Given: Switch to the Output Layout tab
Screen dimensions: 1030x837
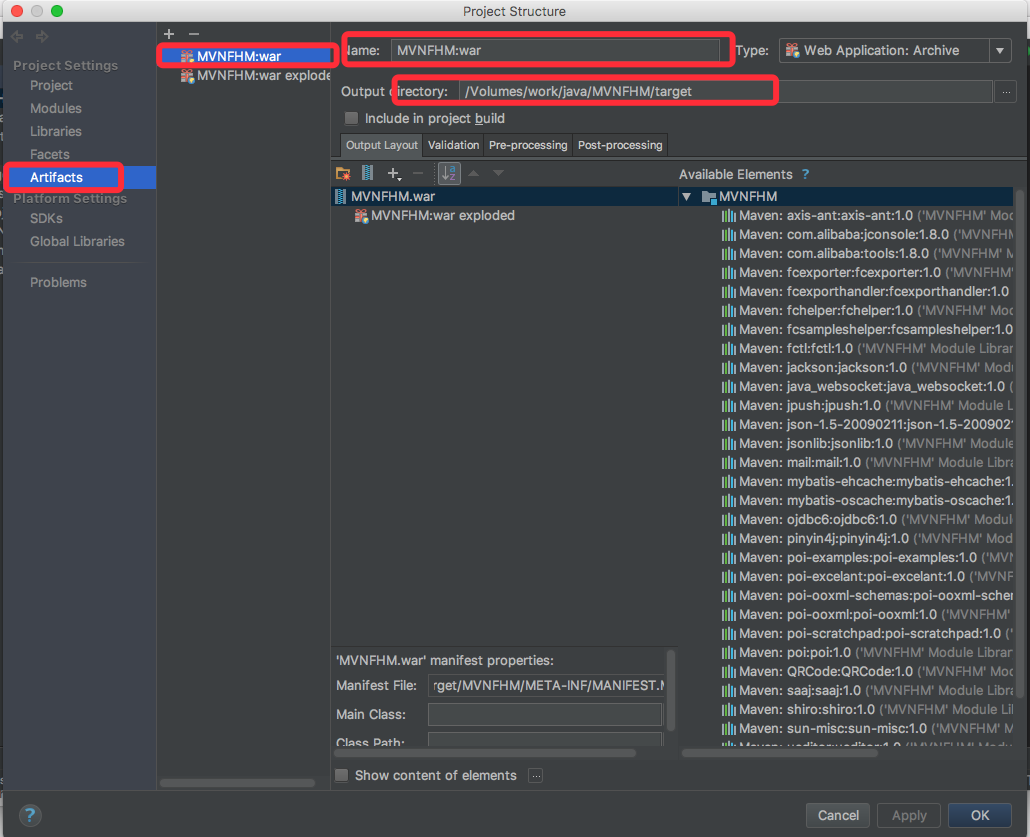Looking at the screenshot, I should [382, 145].
